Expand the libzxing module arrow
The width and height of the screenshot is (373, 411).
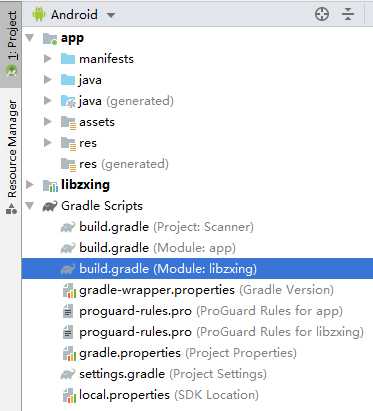[30, 184]
